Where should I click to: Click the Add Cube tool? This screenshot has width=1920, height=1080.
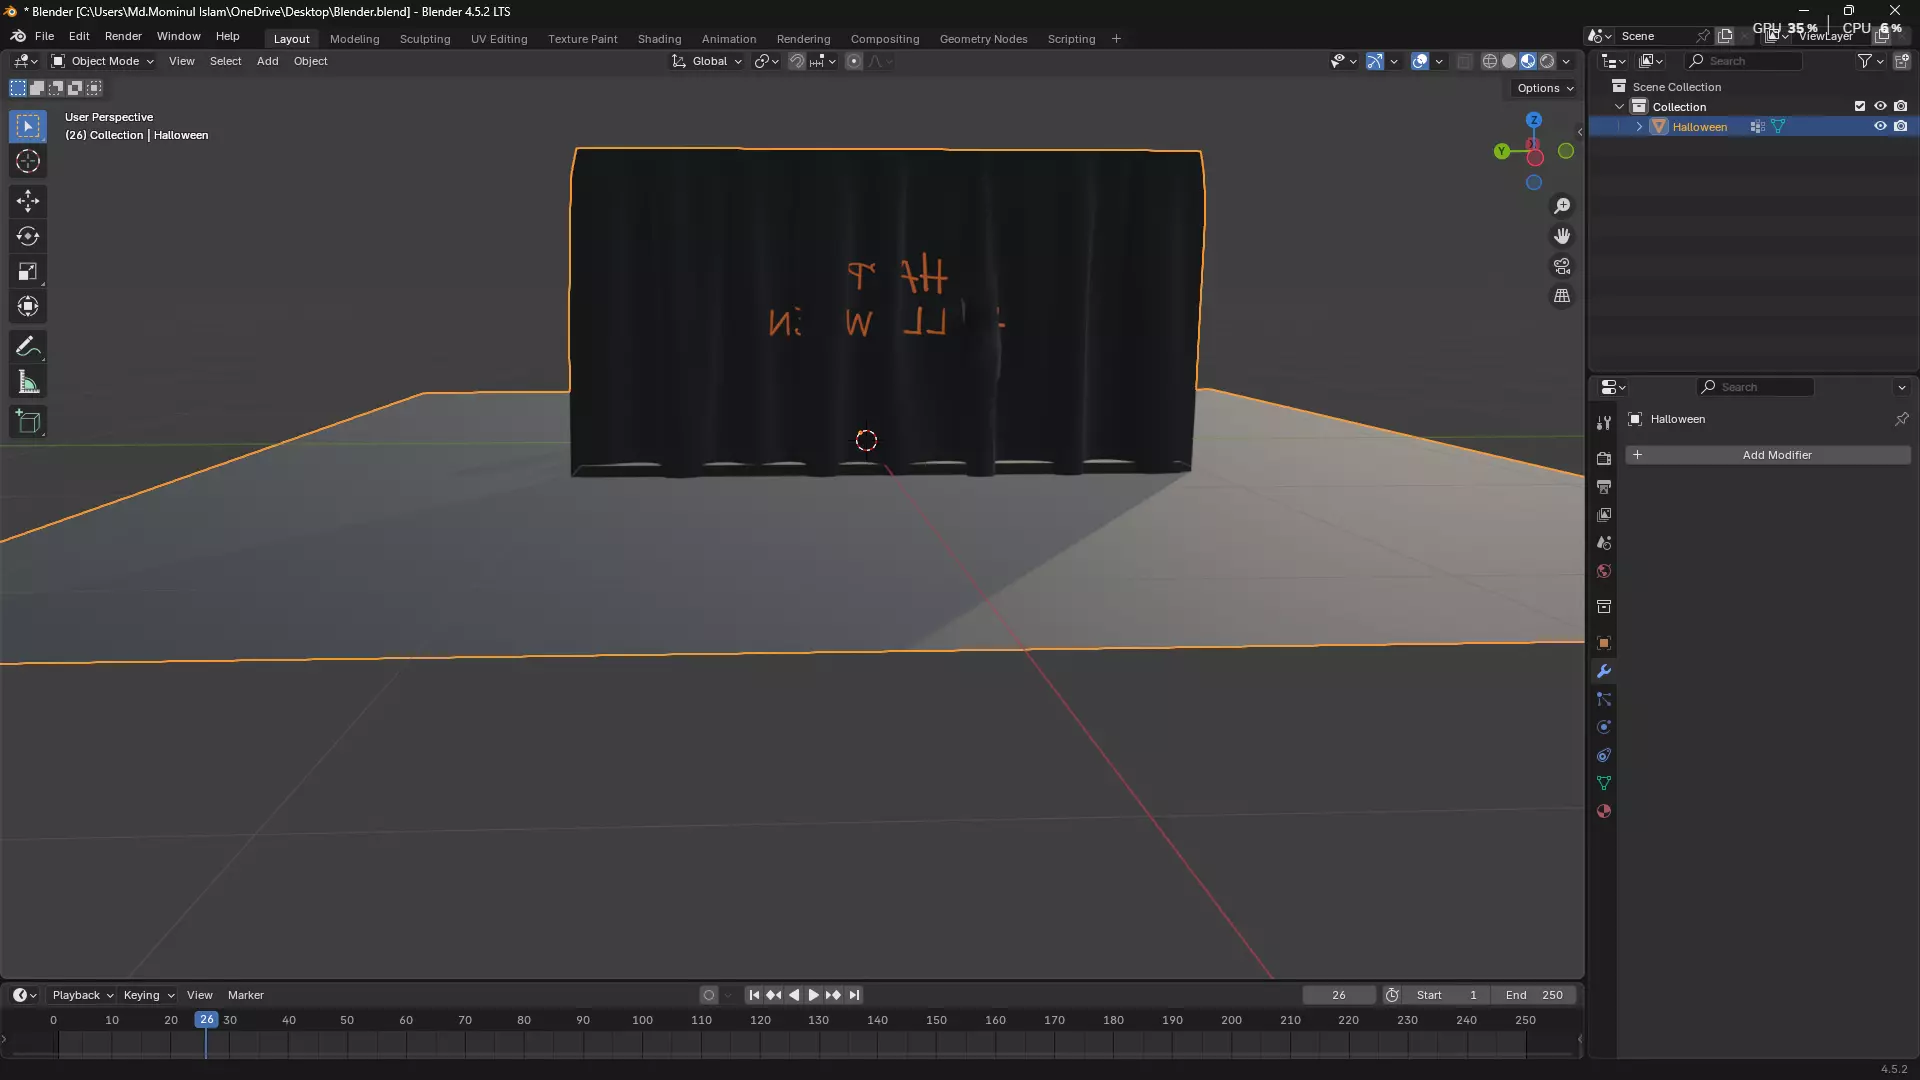click(x=28, y=422)
